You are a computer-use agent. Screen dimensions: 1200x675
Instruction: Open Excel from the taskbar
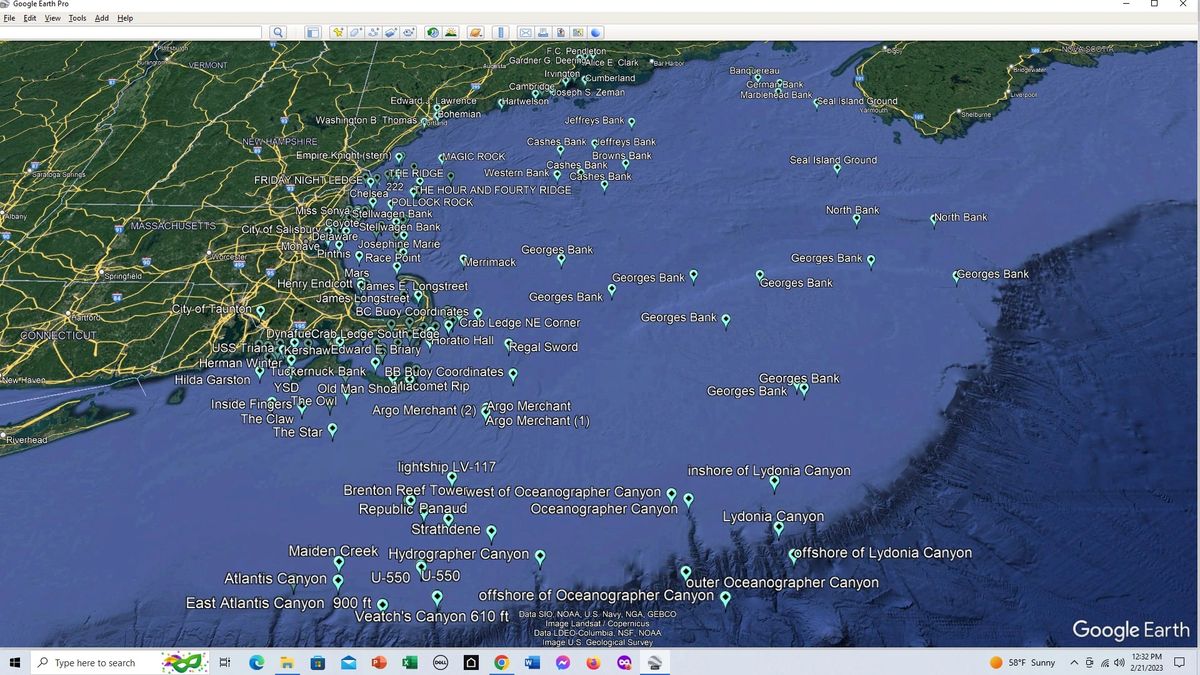pyautogui.click(x=410, y=662)
